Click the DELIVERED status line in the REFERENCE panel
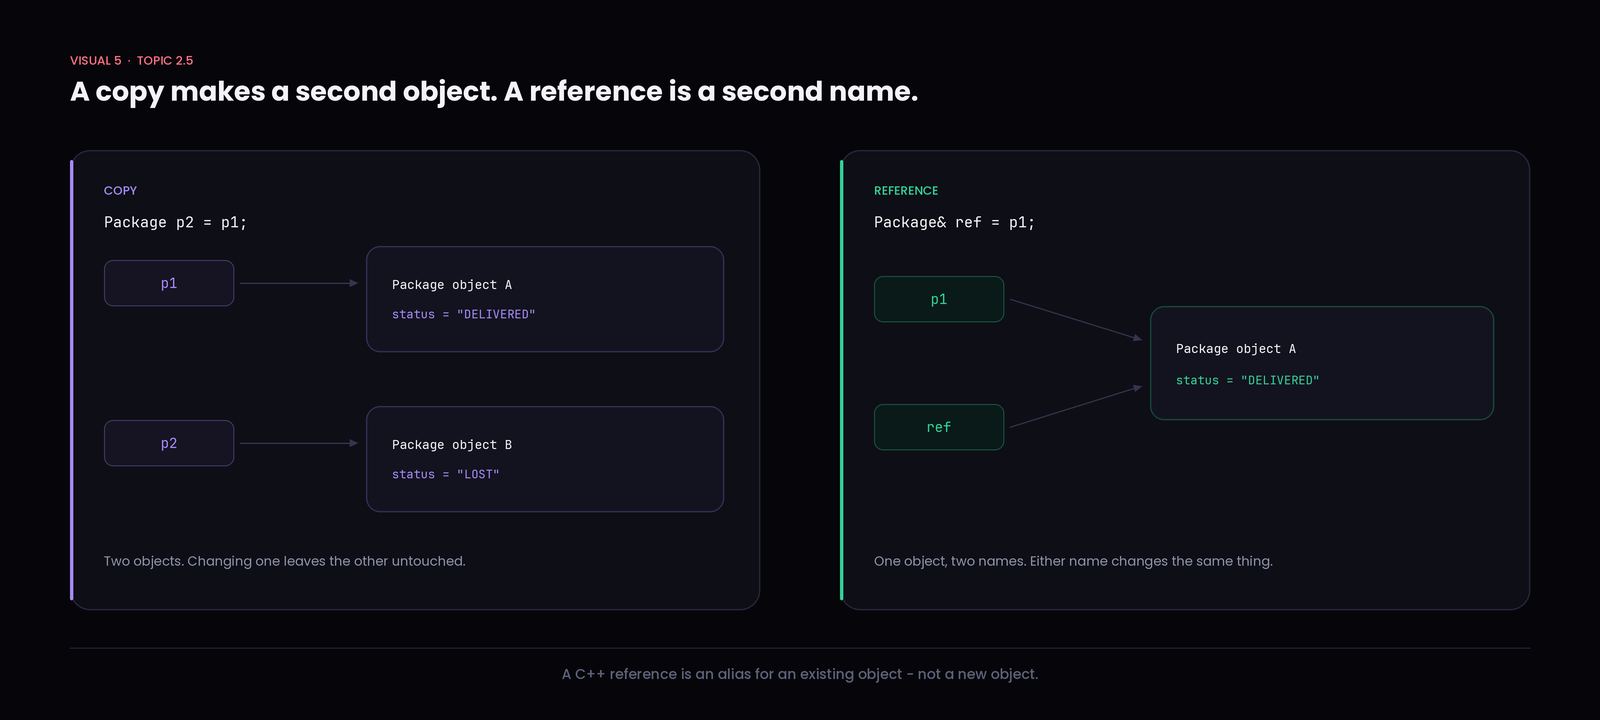The image size is (1600, 720). point(1248,380)
